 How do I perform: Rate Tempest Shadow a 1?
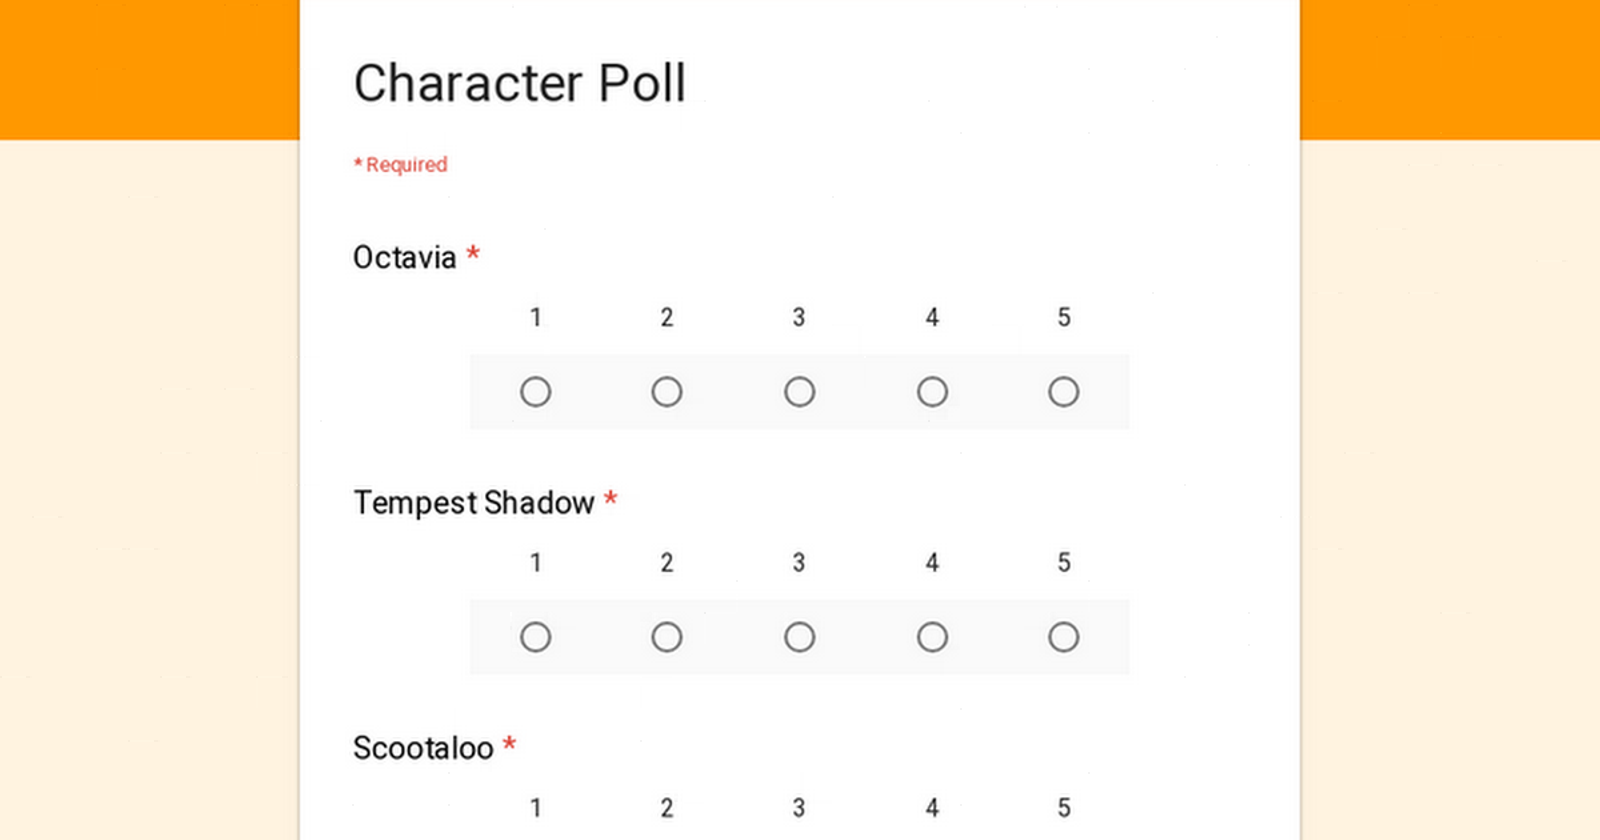pyautogui.click(x=535, y=637)
